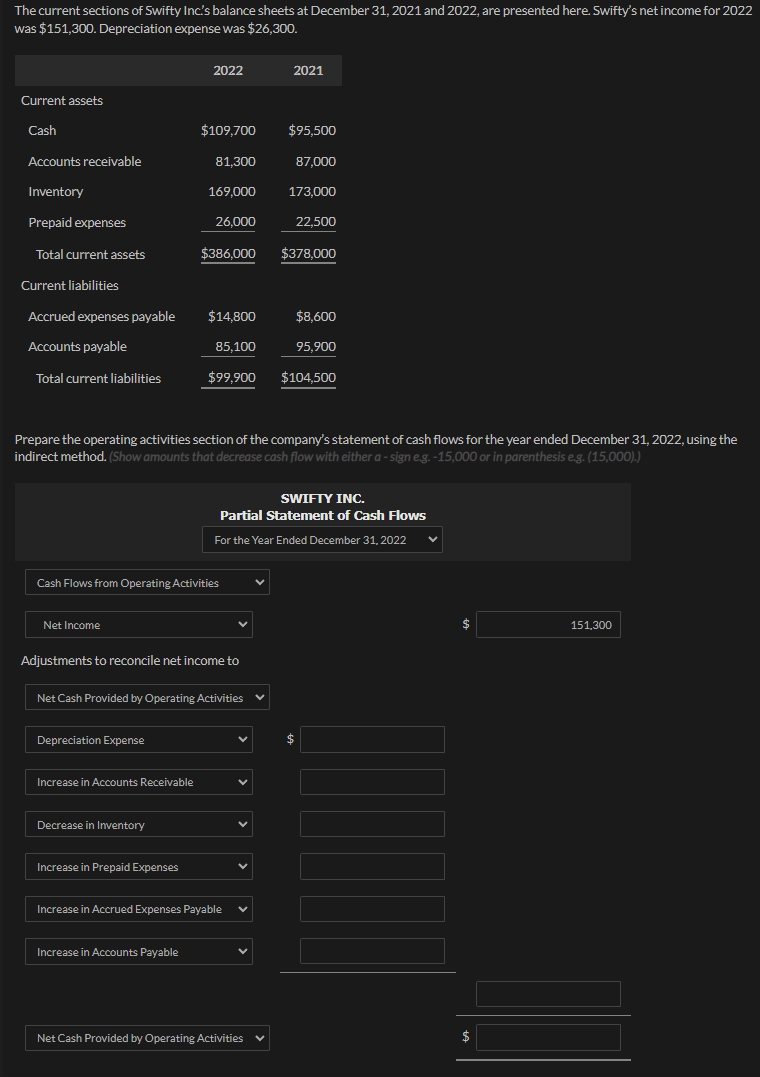Open the Increase in Accrued Expenses Payable dropdown
Screen dimensions: 760x1077
point(139,909)
